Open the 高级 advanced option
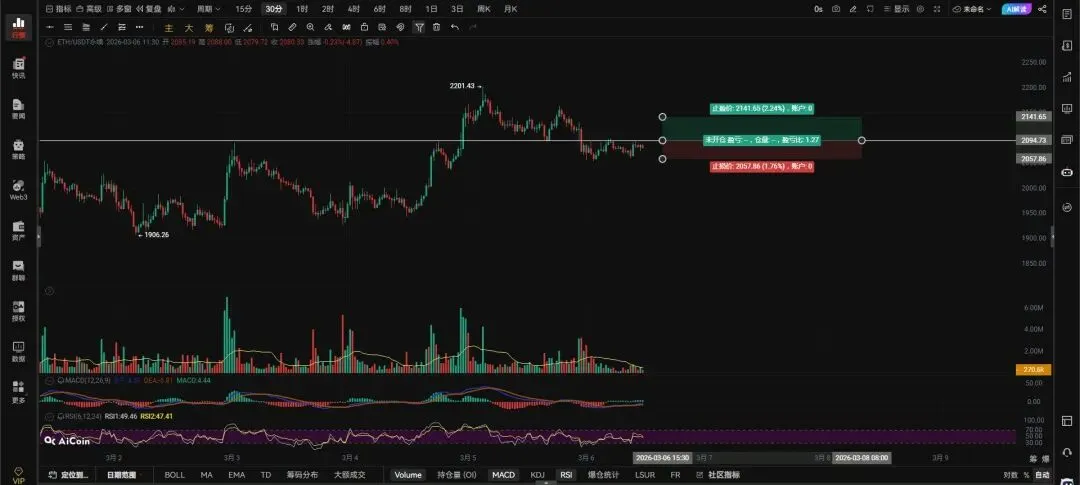Screen dimensions: 1080x485 [89, 9]
